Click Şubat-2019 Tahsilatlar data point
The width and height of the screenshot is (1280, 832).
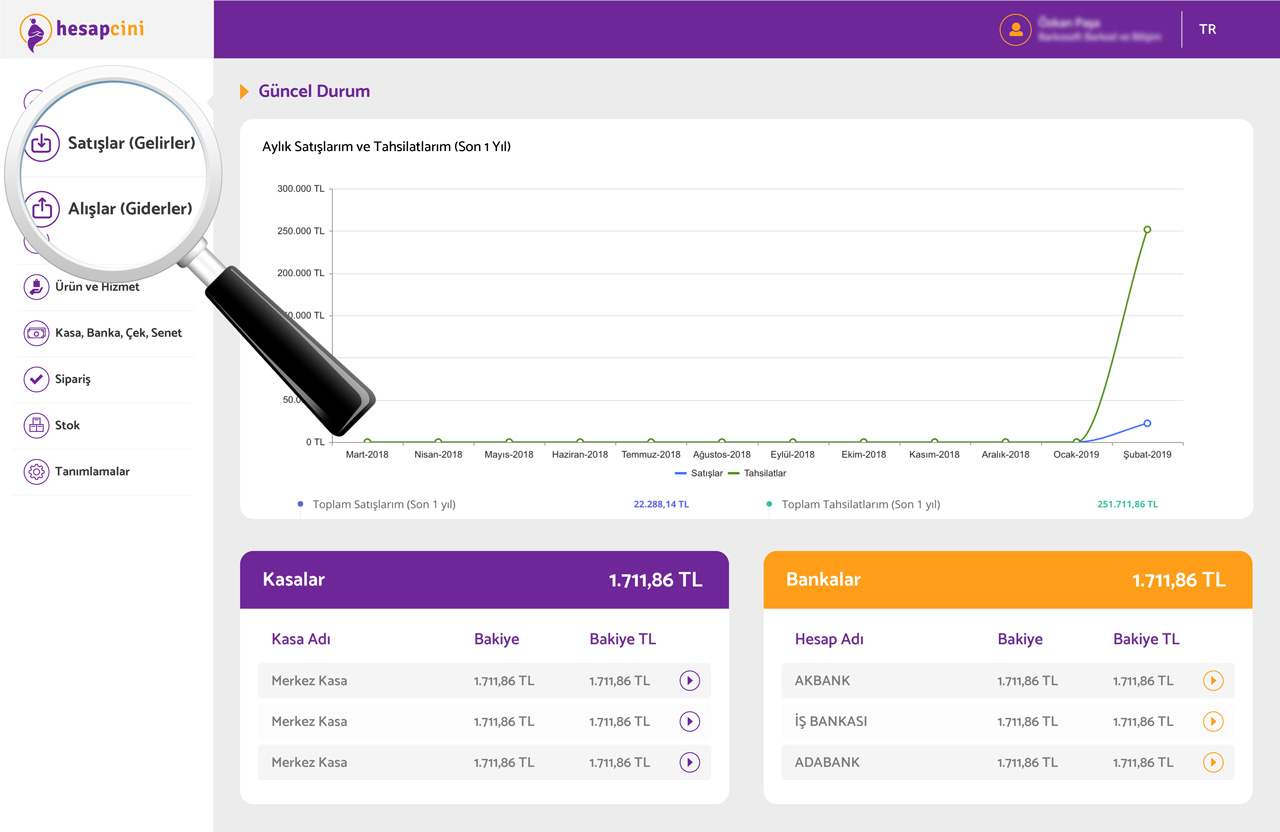[x=1147, y=229]
